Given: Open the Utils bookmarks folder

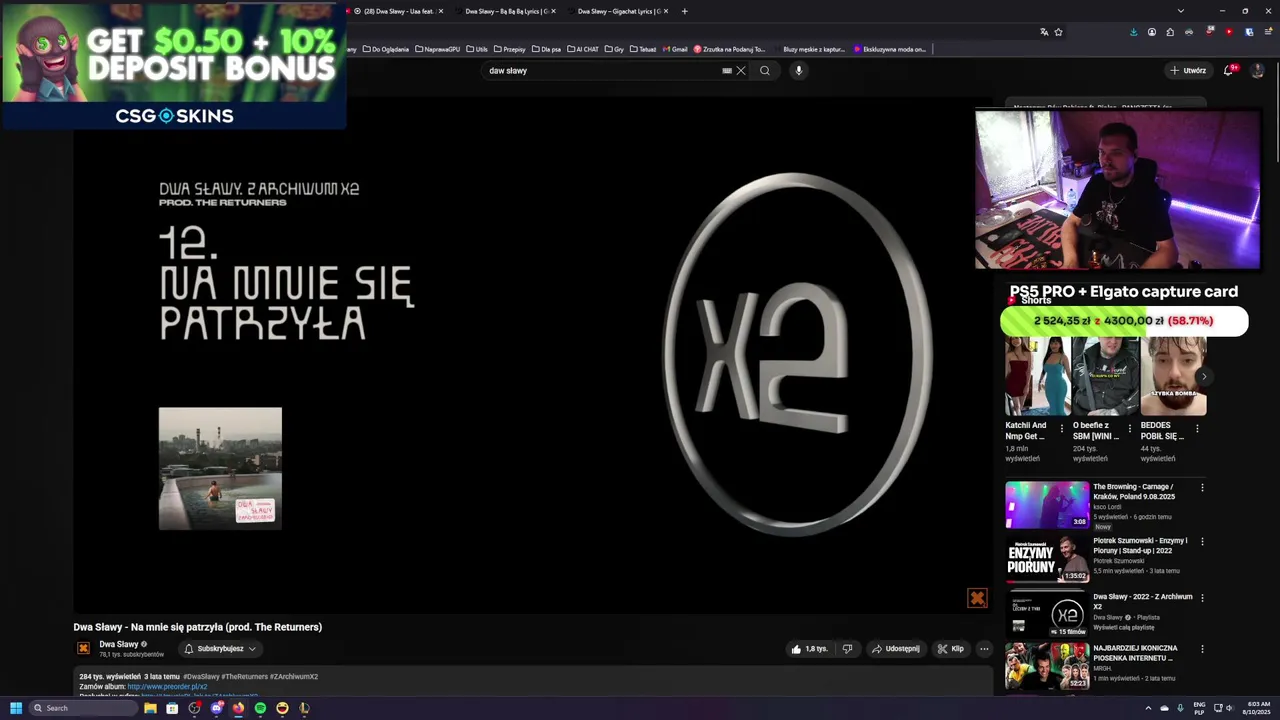Looking at the screenshot, I should (x=477, y=49).
